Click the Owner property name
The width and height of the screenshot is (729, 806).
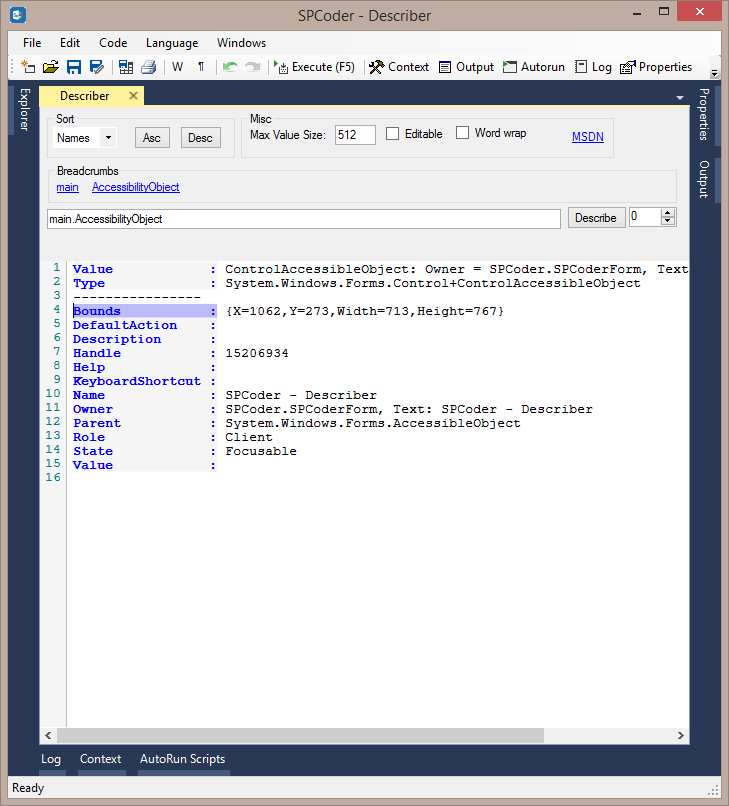[93, 409]
